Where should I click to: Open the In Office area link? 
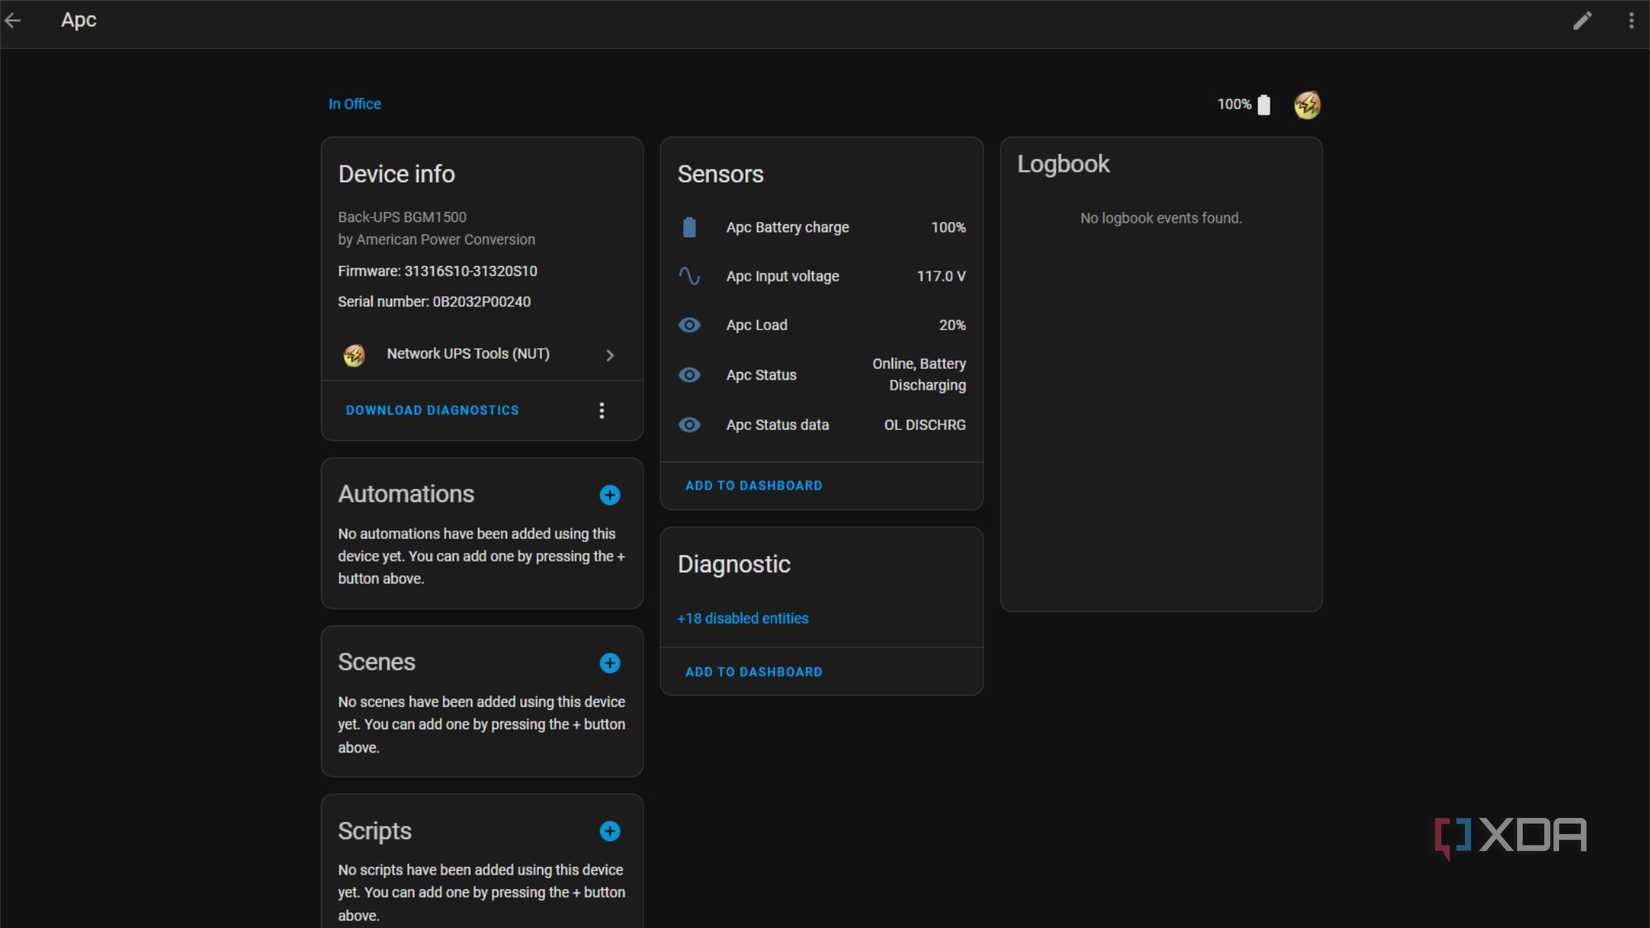[x=355, y=104]
